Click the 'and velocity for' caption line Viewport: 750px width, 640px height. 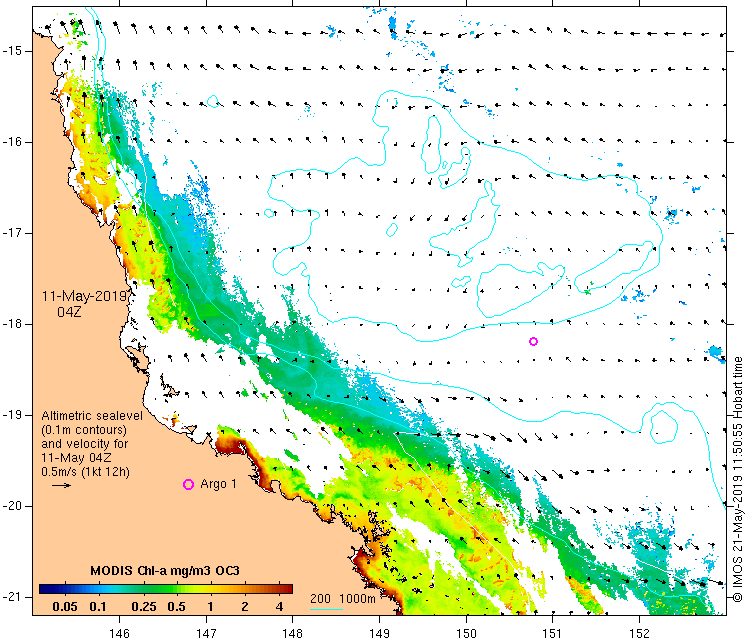tap(85, 443)
